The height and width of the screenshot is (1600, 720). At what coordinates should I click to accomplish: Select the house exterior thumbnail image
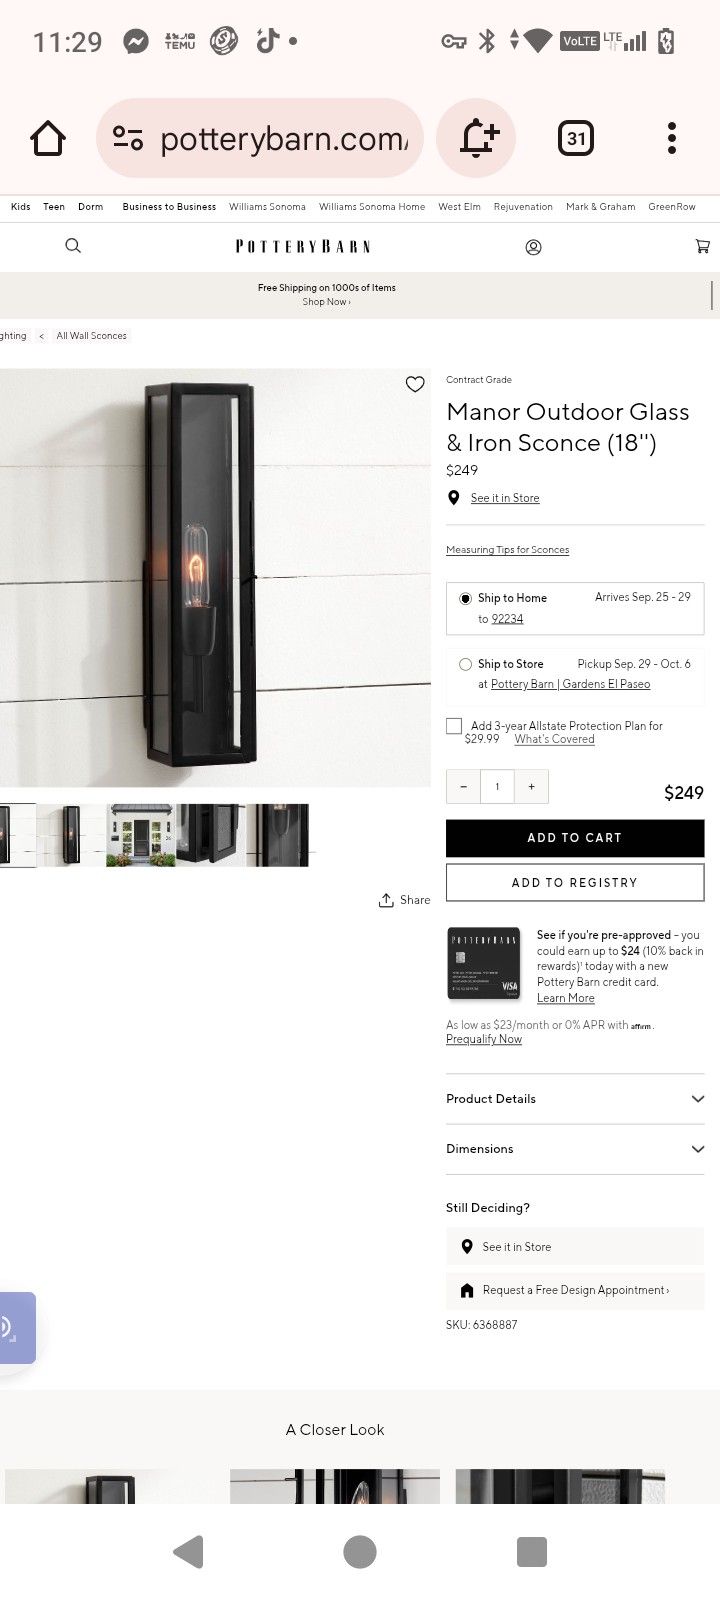(x=141, y=835)
